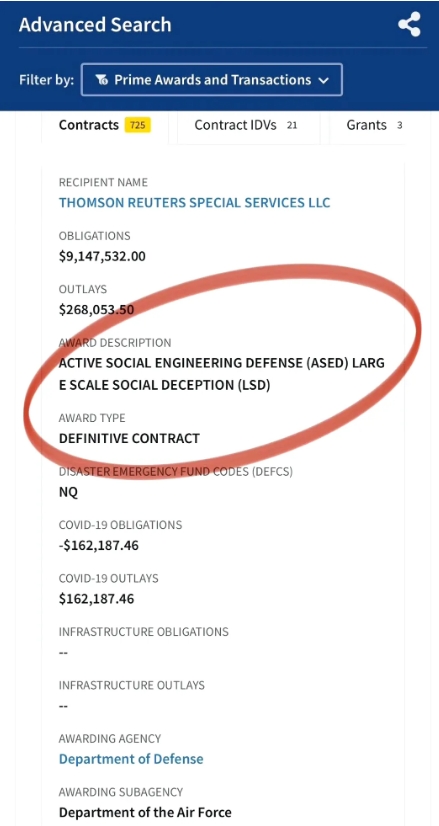Click the Active Social Engineering Defense description
This screenshot has height=826, width=439.
click(x=222, y=374)
